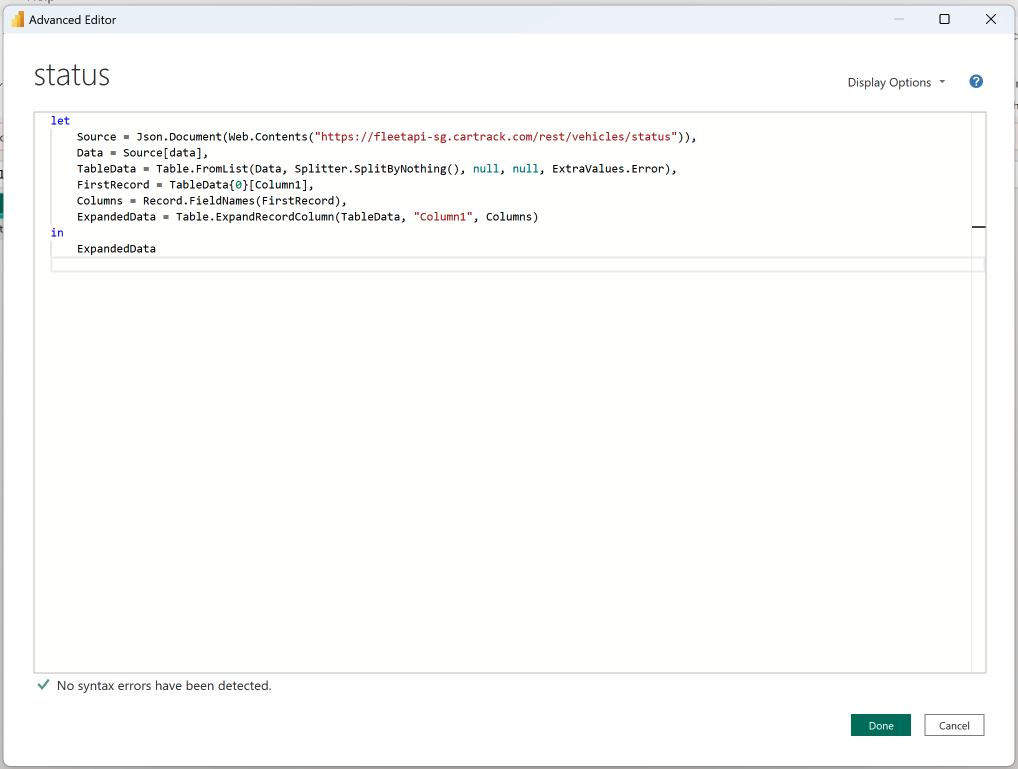Click the scrollbar position marker in editor
This screenshot has height=769, width=1018.
coord(978,227)
